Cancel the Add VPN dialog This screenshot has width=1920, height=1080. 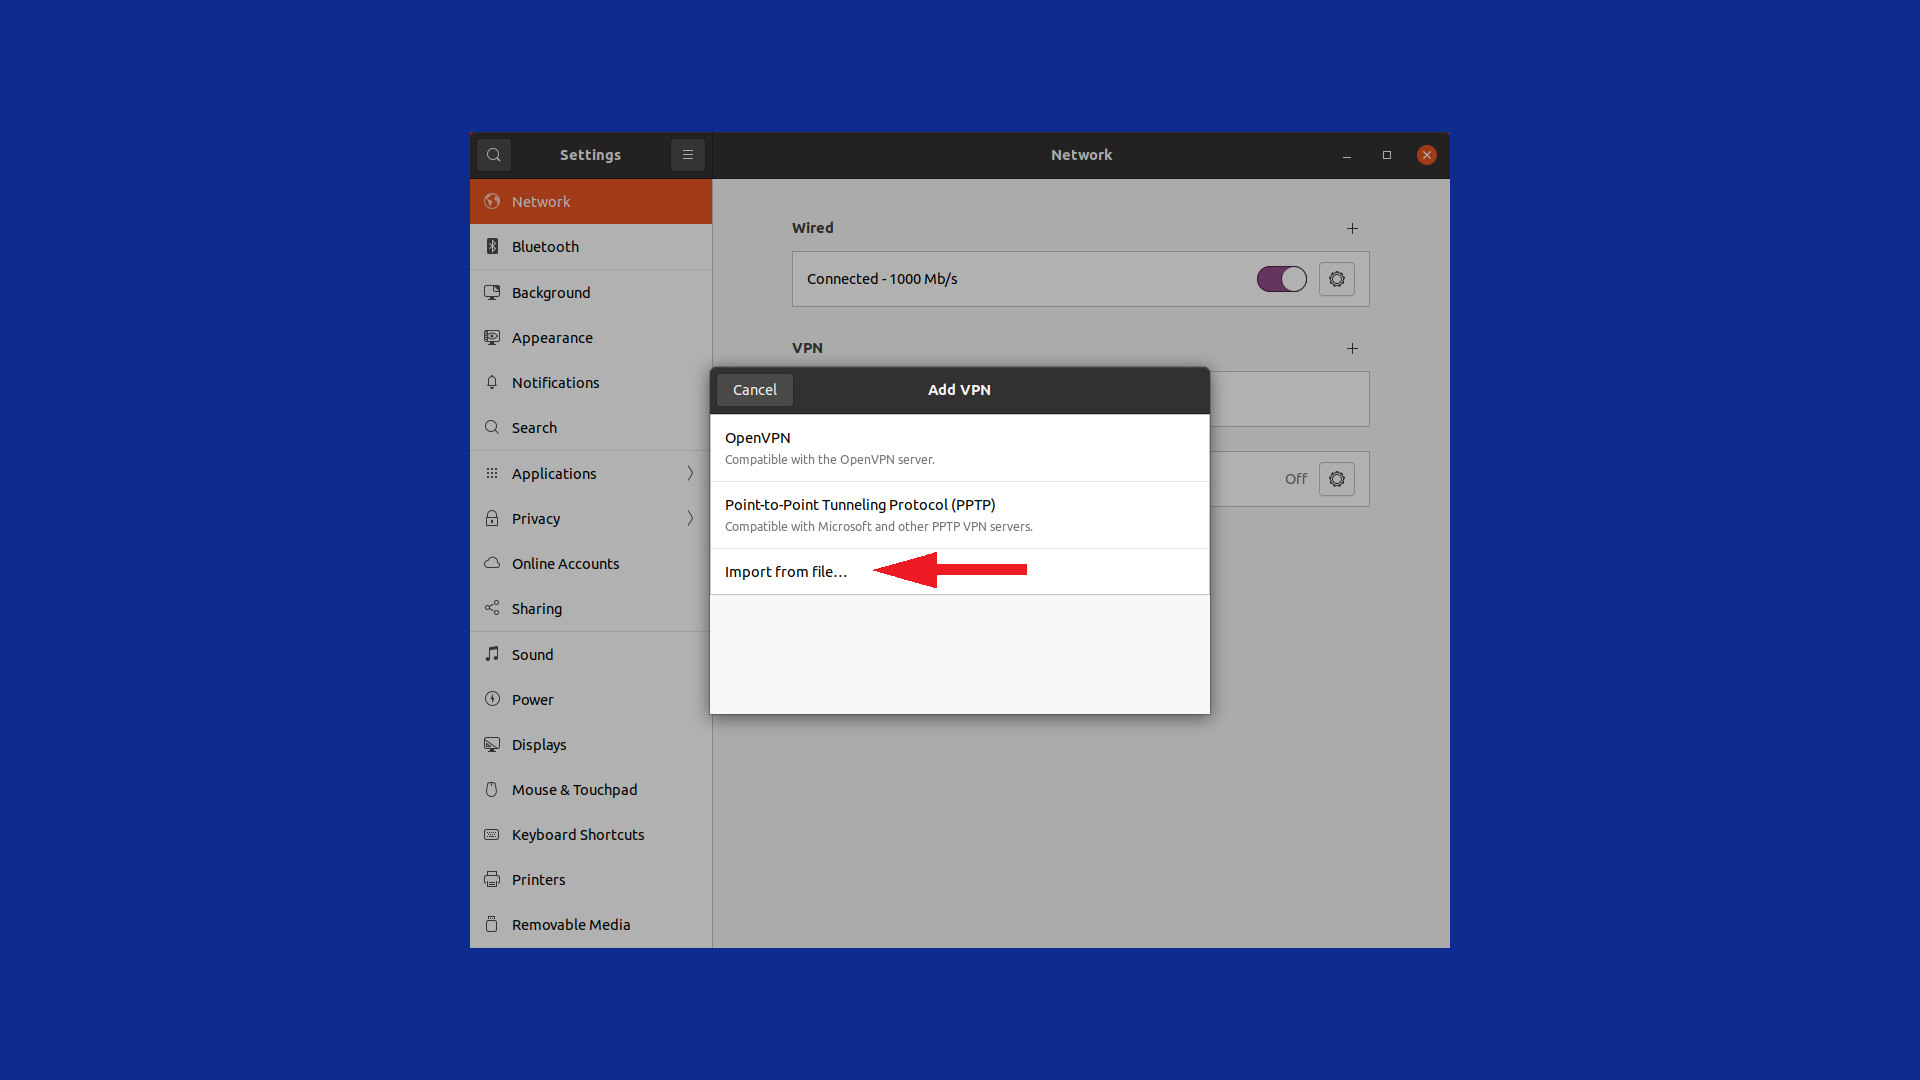[755, 390]
